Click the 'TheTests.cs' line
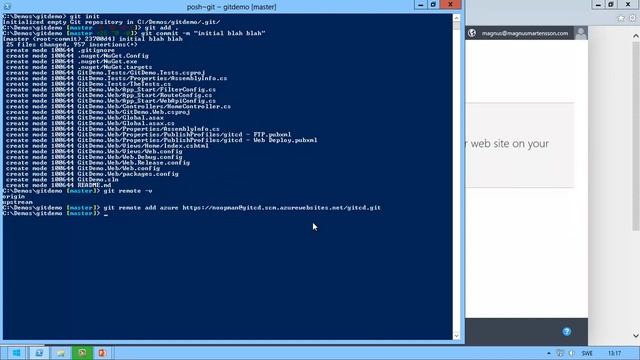Viewport: 640px width, 360px height. 88,84
